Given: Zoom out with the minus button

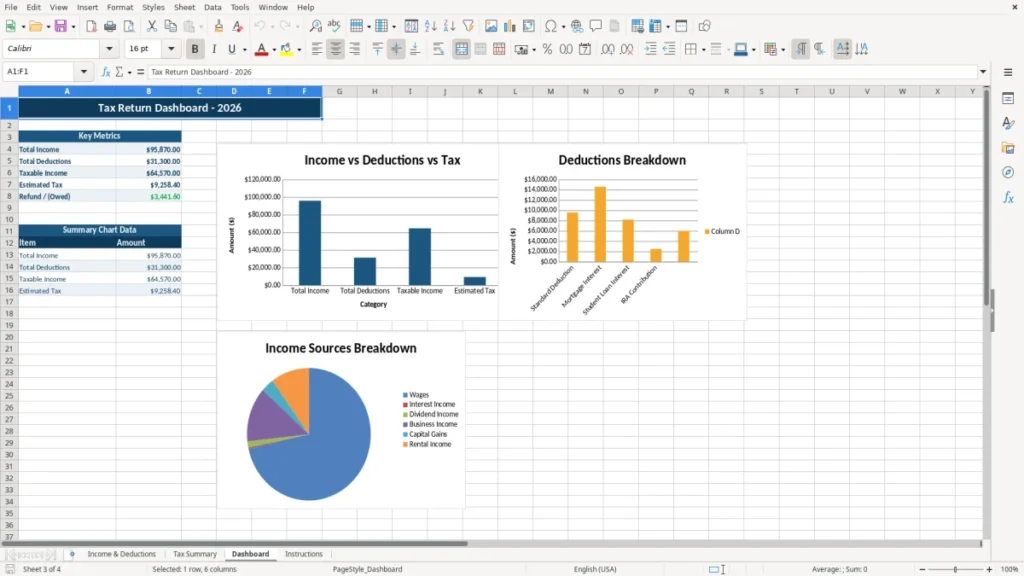Looking at the screenshot, I should (922, 569).
